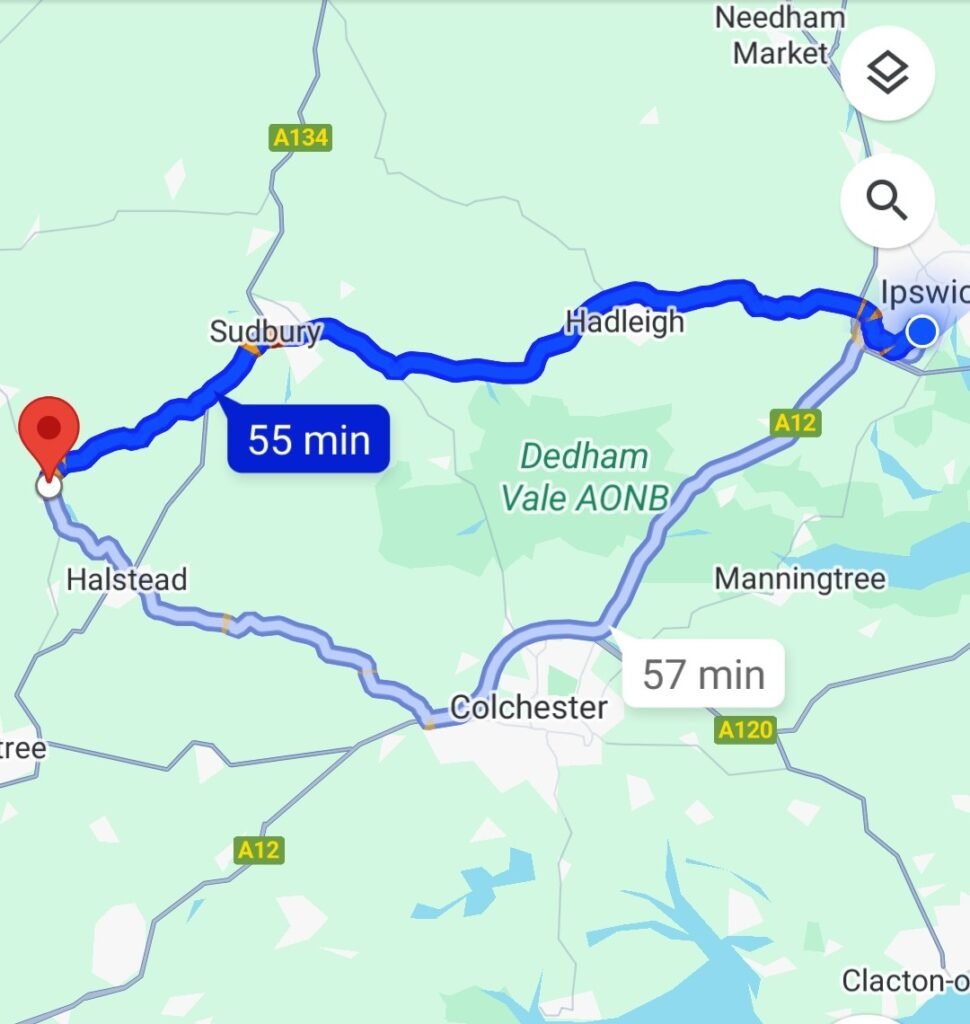The image size is (970, 1024).
Task: Tap the Dedham Vale AONB label
Action: pyautogui.click(x=585, y=477)
